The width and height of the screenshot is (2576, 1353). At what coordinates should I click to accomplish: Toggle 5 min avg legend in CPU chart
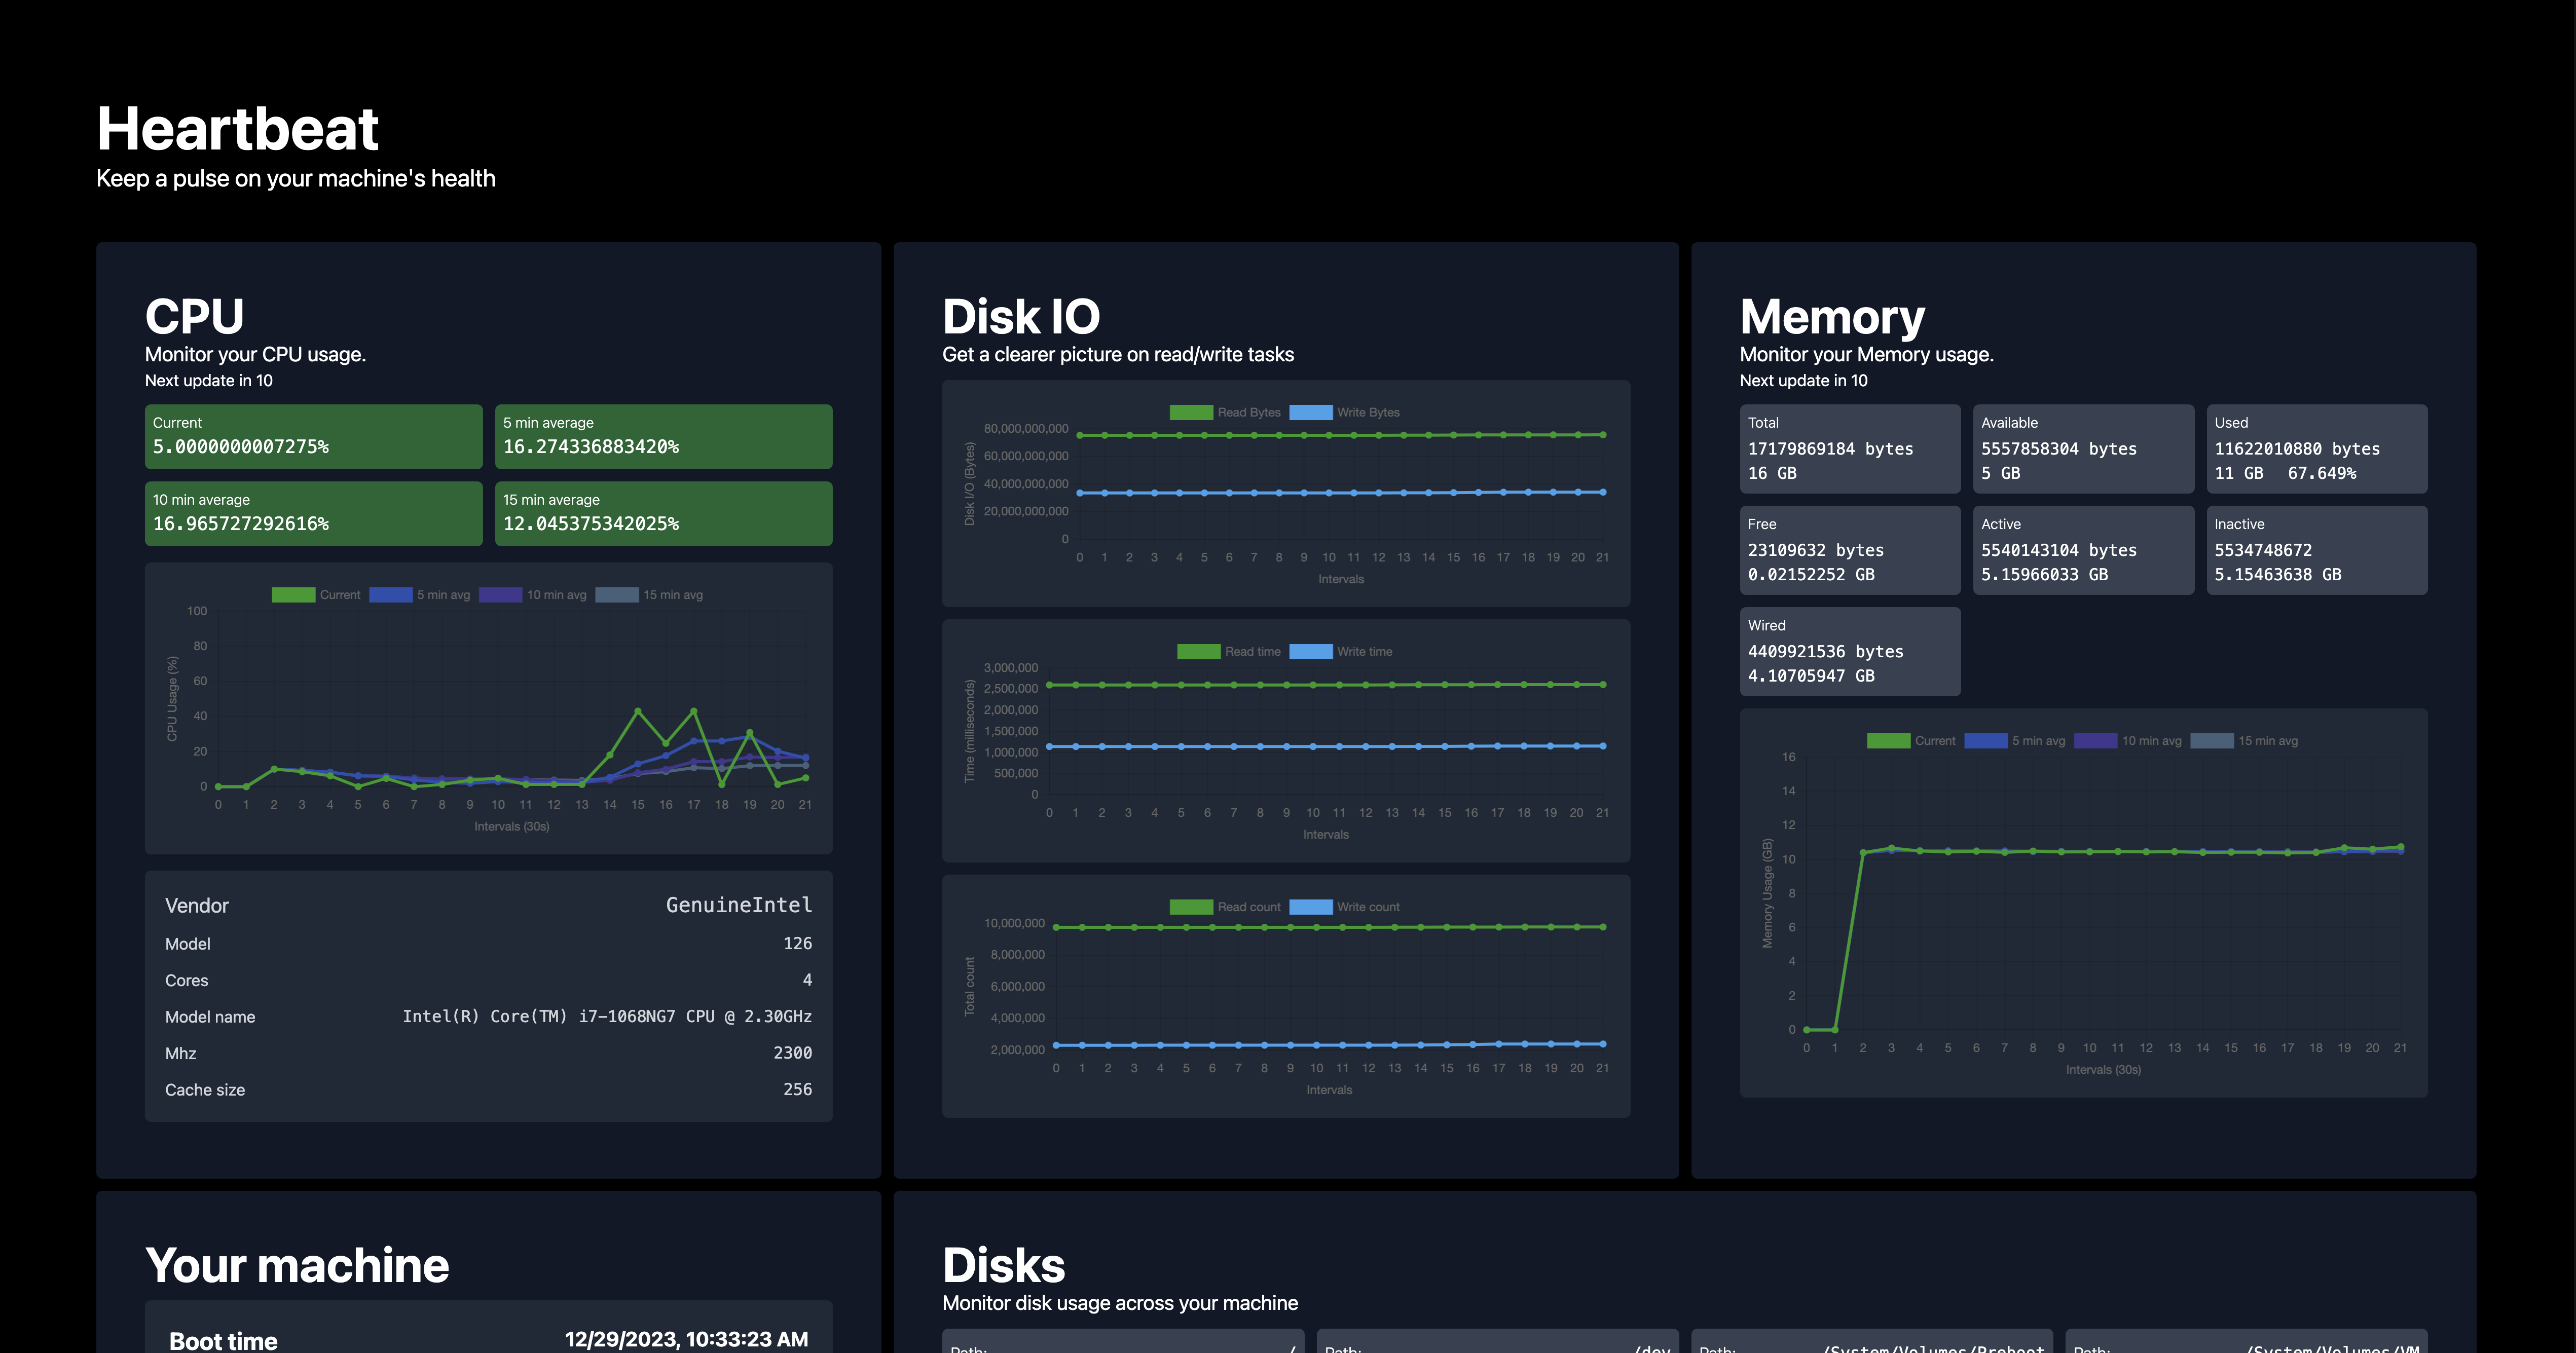[x=420, y=595]
